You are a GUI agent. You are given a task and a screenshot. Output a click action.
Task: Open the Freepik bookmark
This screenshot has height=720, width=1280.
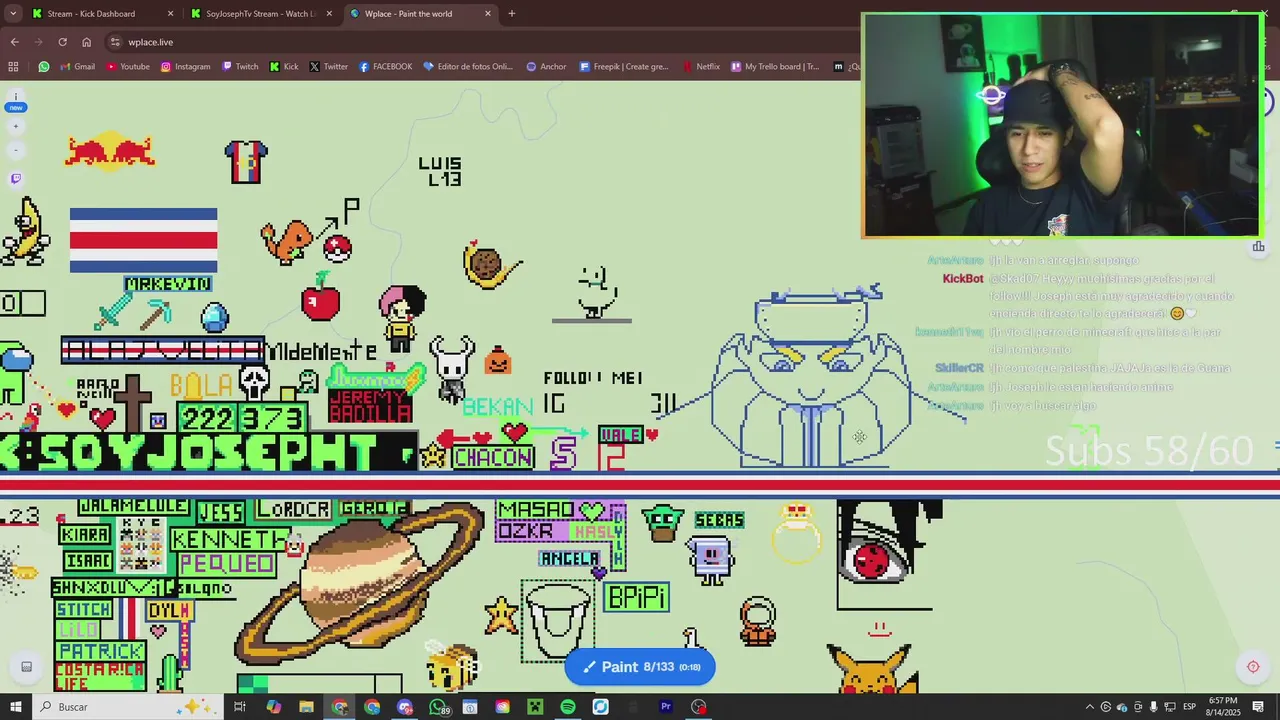623,67
